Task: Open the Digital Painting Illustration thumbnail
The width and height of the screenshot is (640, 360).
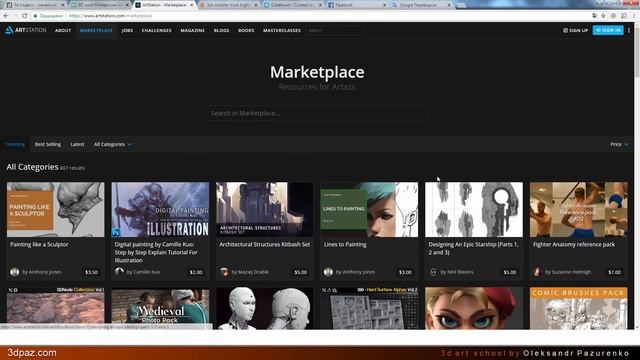Action: (x=160, y=209)
